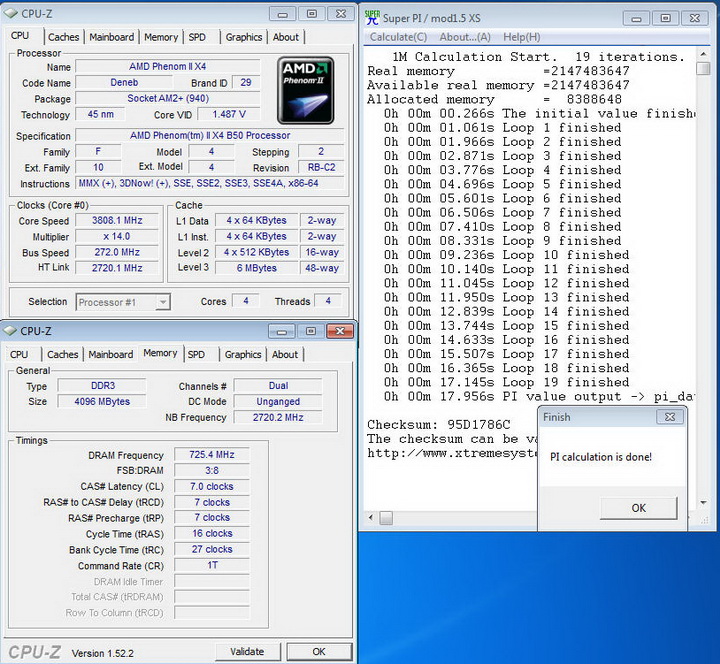Click the FSB:DRAM value 3:8
This screenshot has height=664, width=720.
tap(212, 471)
